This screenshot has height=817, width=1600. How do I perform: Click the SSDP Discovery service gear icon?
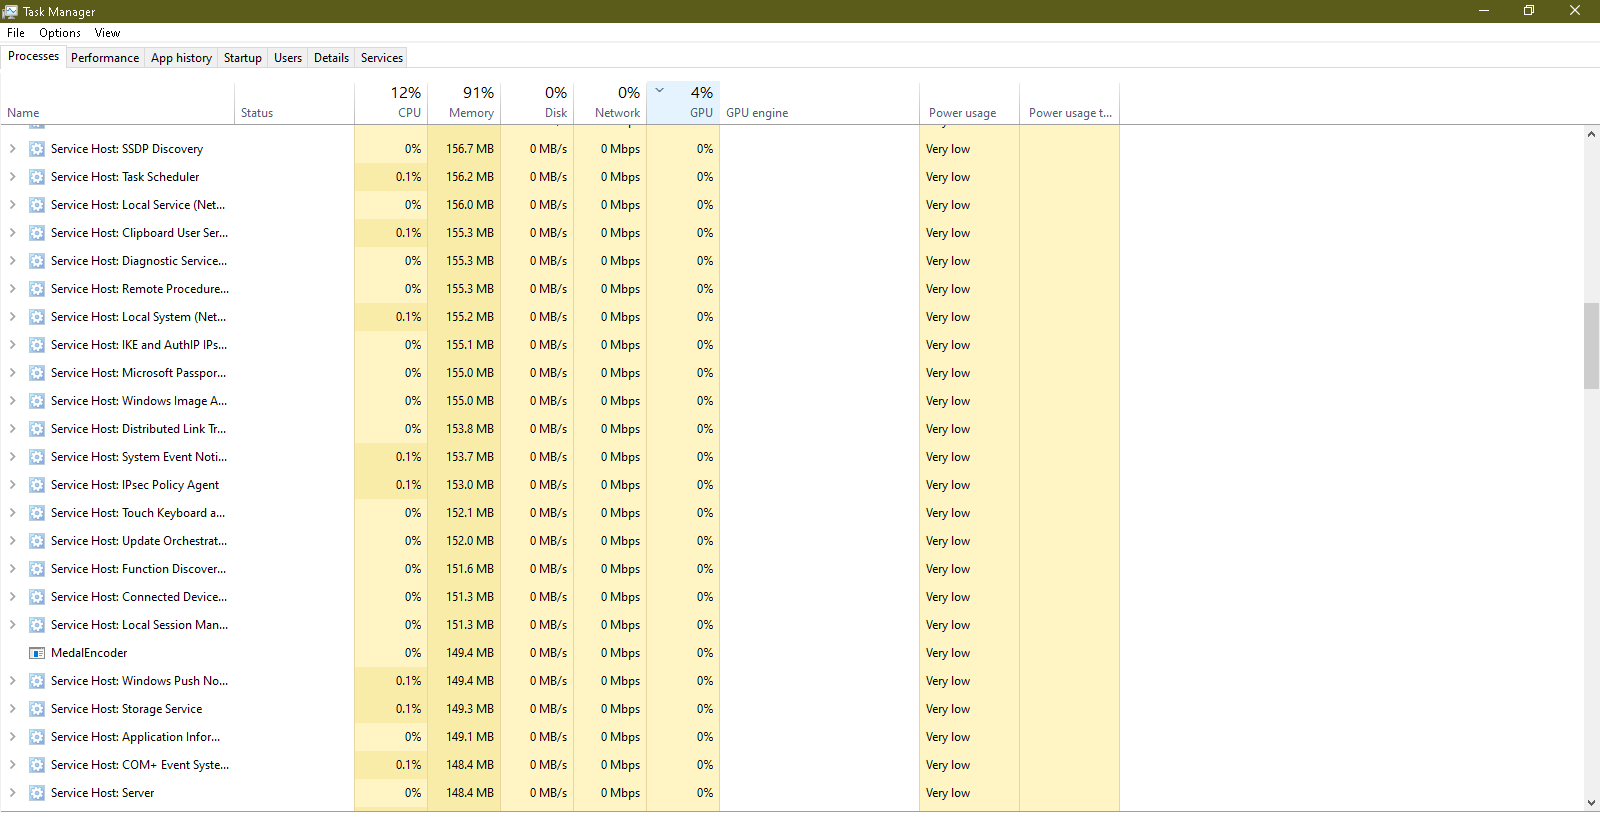tap(37, 149)
